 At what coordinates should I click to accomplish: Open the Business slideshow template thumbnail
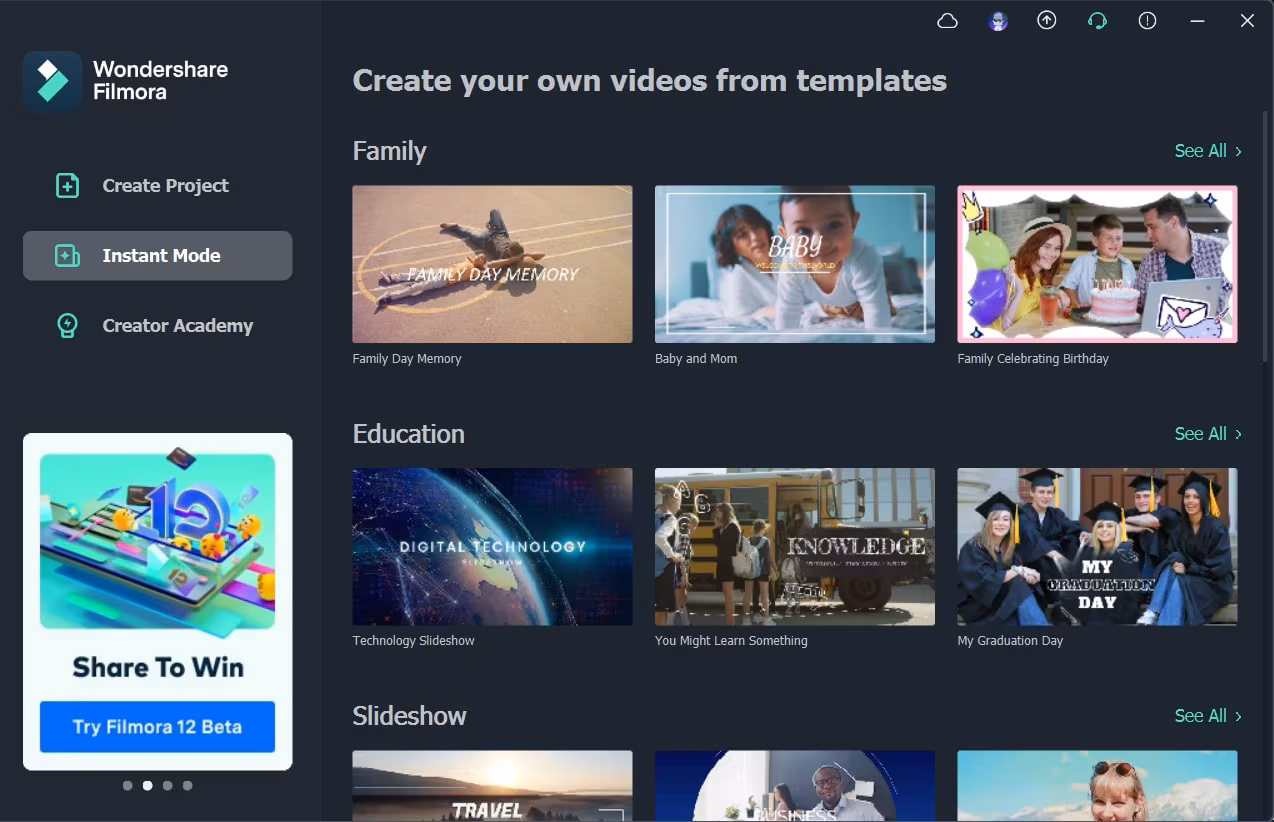[795, 786]
